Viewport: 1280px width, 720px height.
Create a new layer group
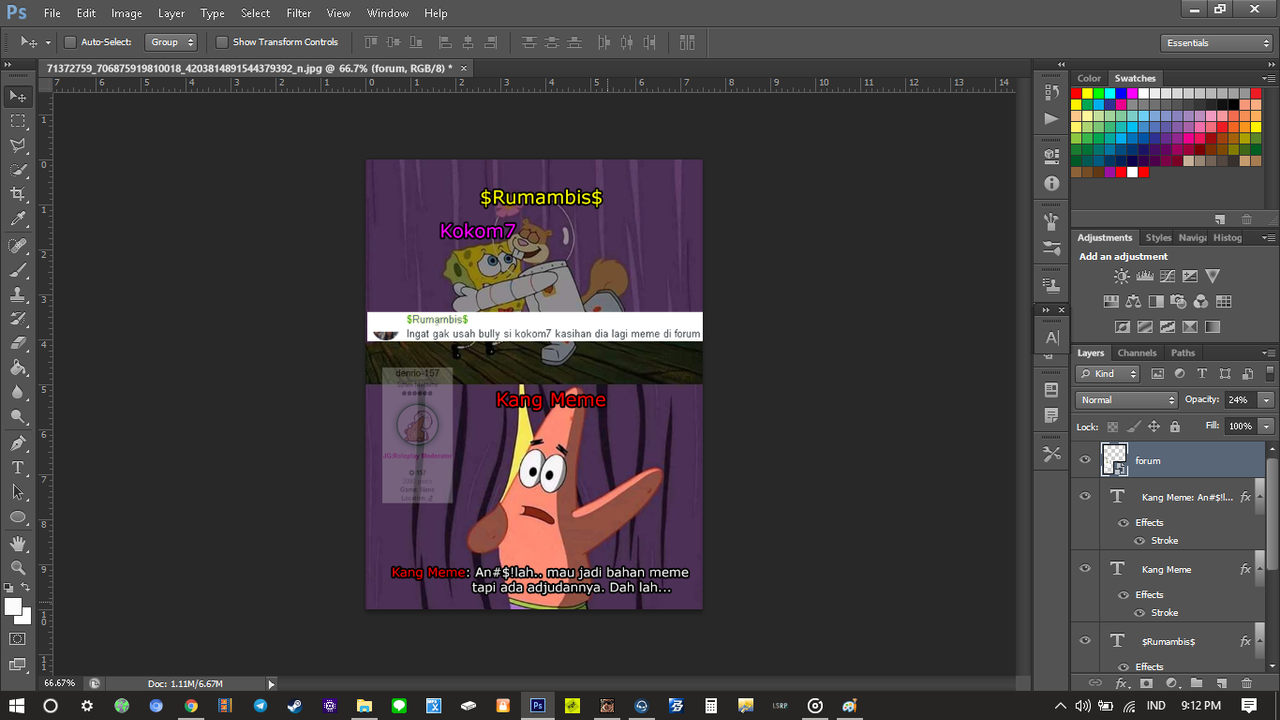click(x=1196, y=684)
